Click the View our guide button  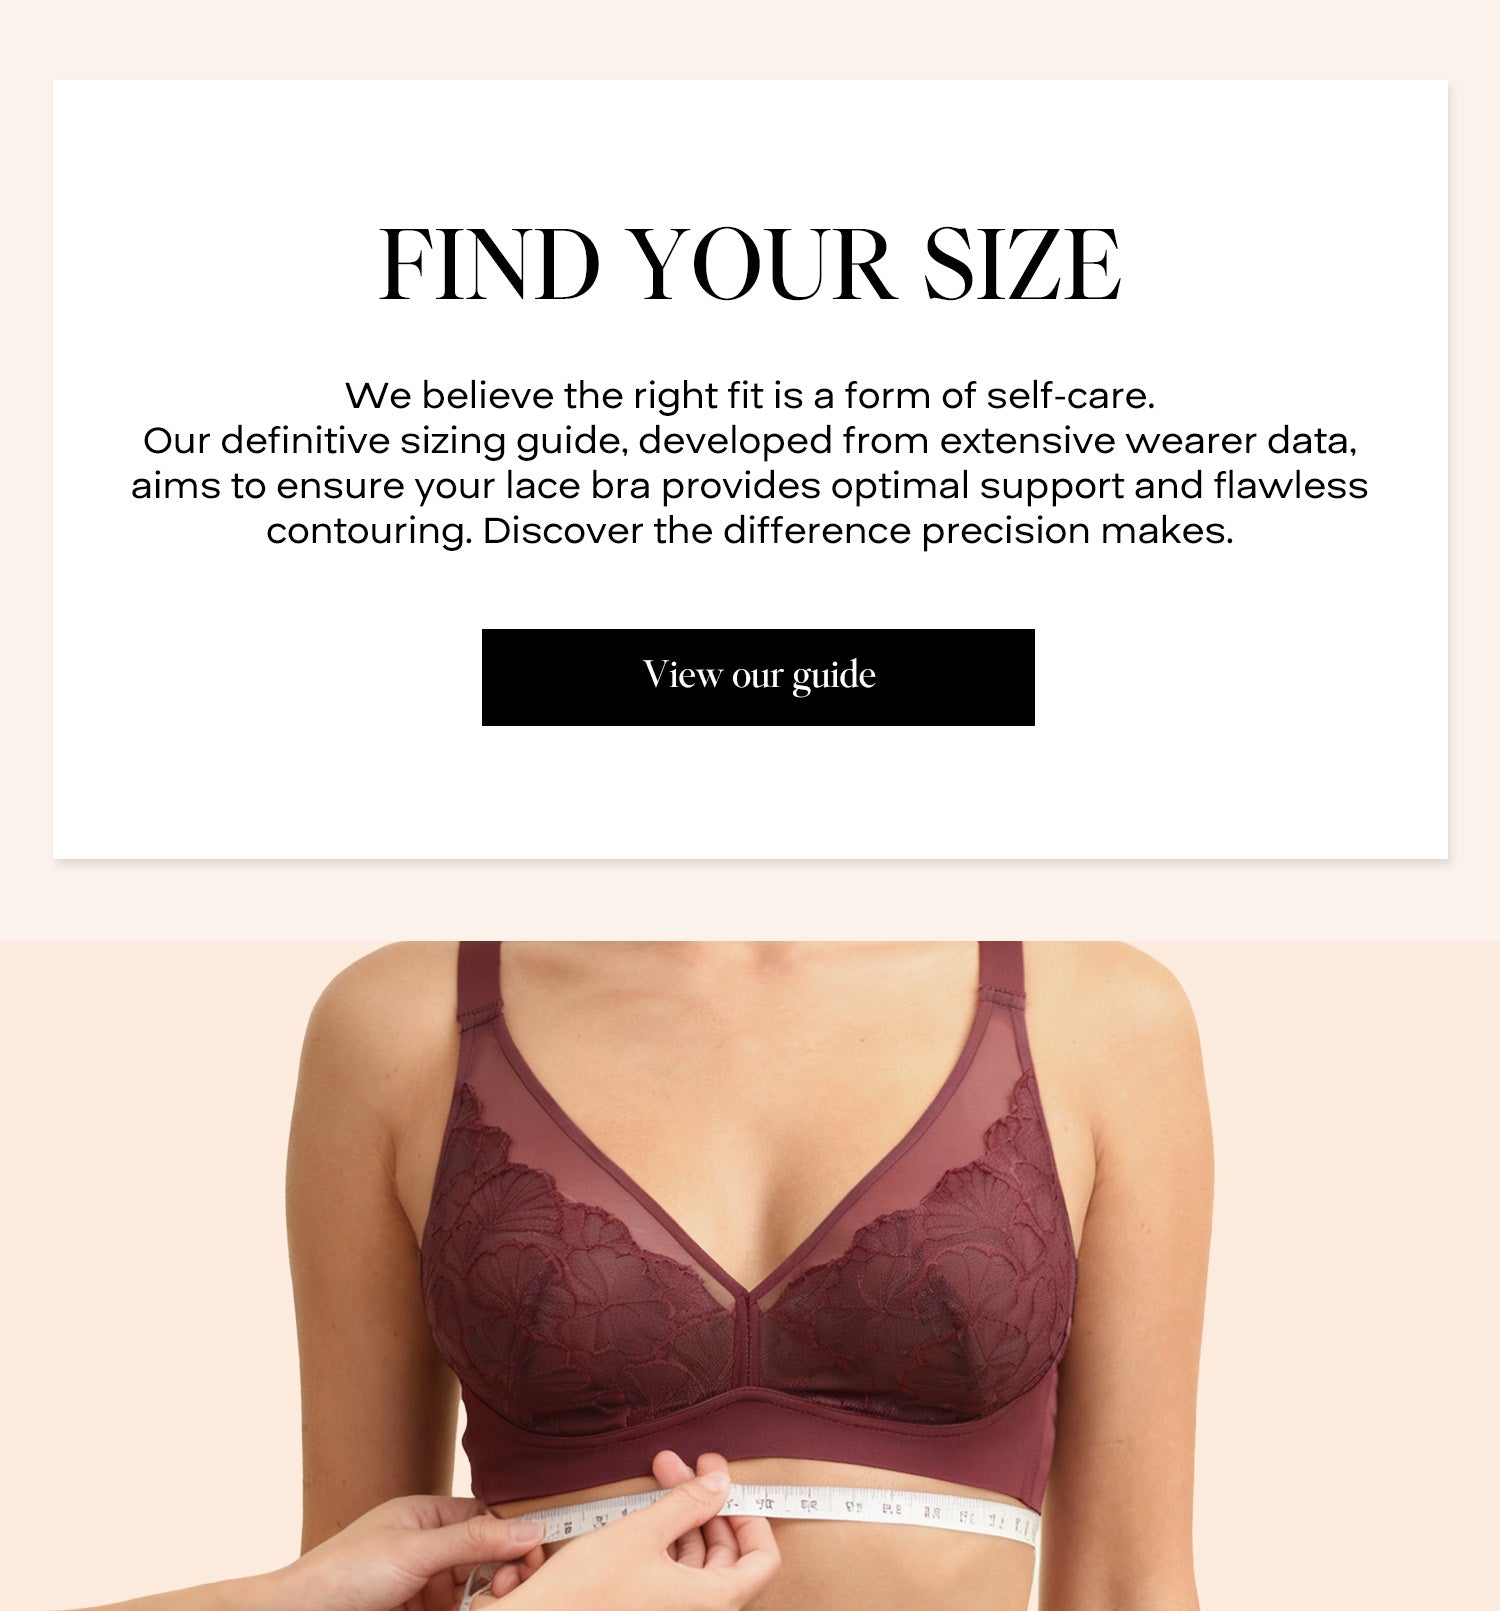(x=758, y=677)
